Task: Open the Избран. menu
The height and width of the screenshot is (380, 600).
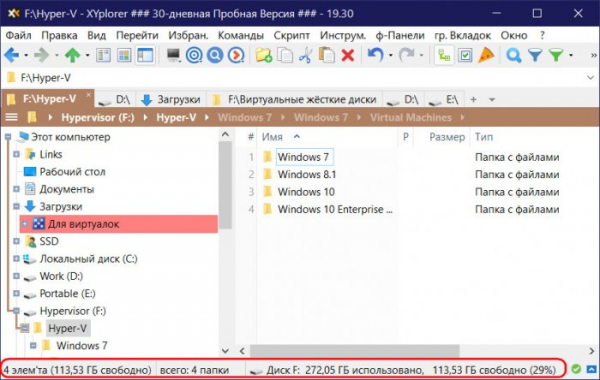Action: click(x=188, y=36)
